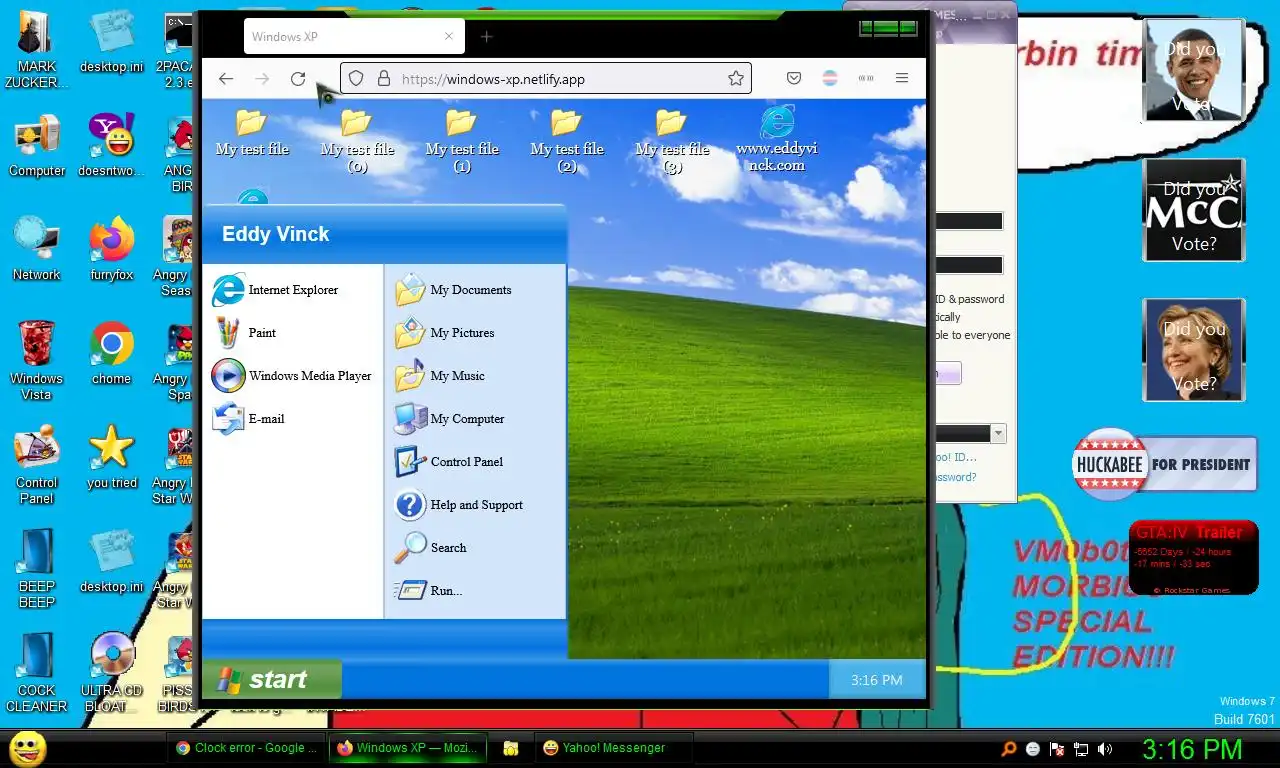
Task: Click the volume speaker tray icon
Action: point(1105,749)
